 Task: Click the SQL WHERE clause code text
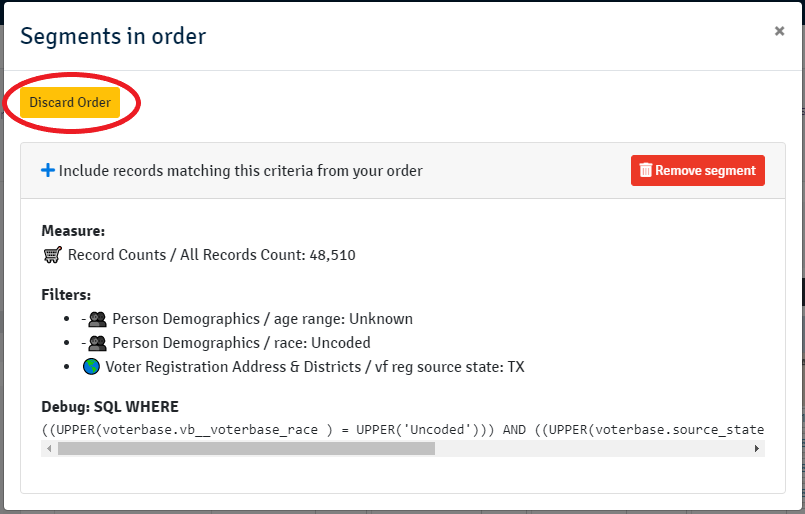click(x=403, y=429)
